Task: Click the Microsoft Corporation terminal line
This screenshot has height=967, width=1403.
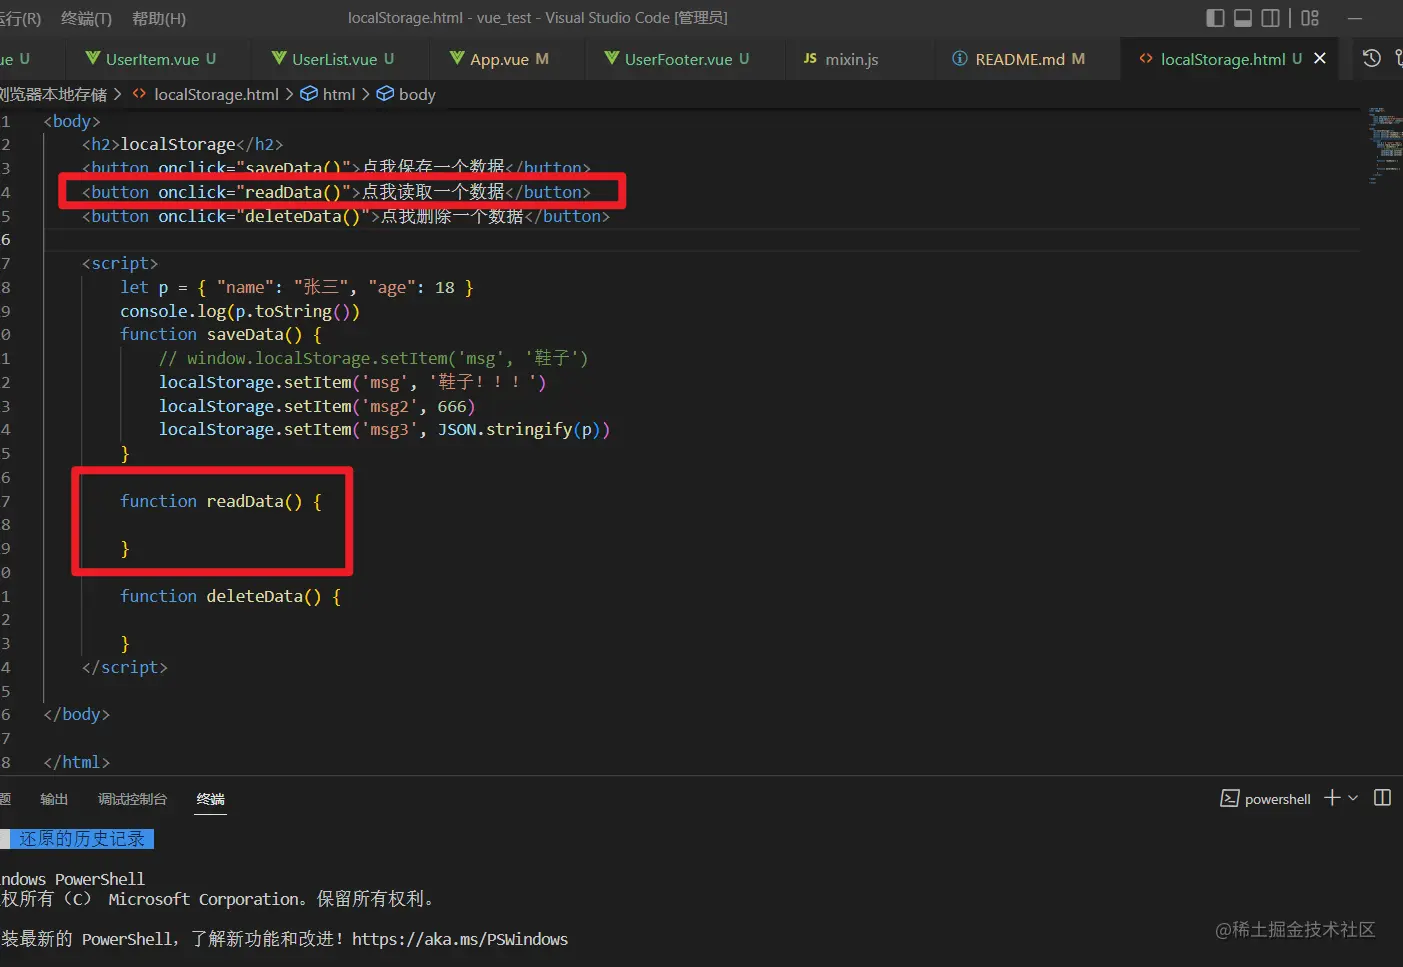Action: pyautogui.click(x=218, y=899)
